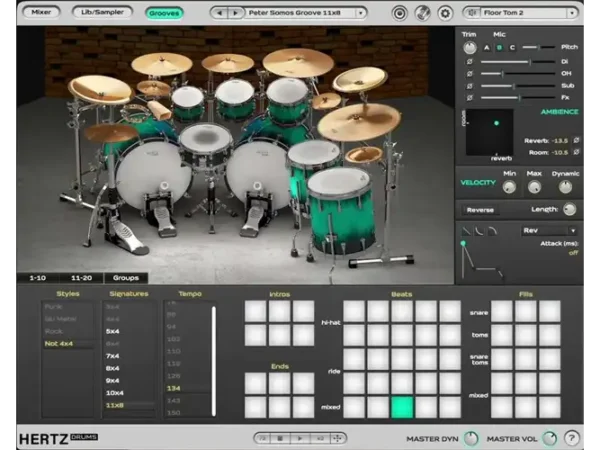Click the speaker icon beside Floor Tom 2

pos(473,13)
